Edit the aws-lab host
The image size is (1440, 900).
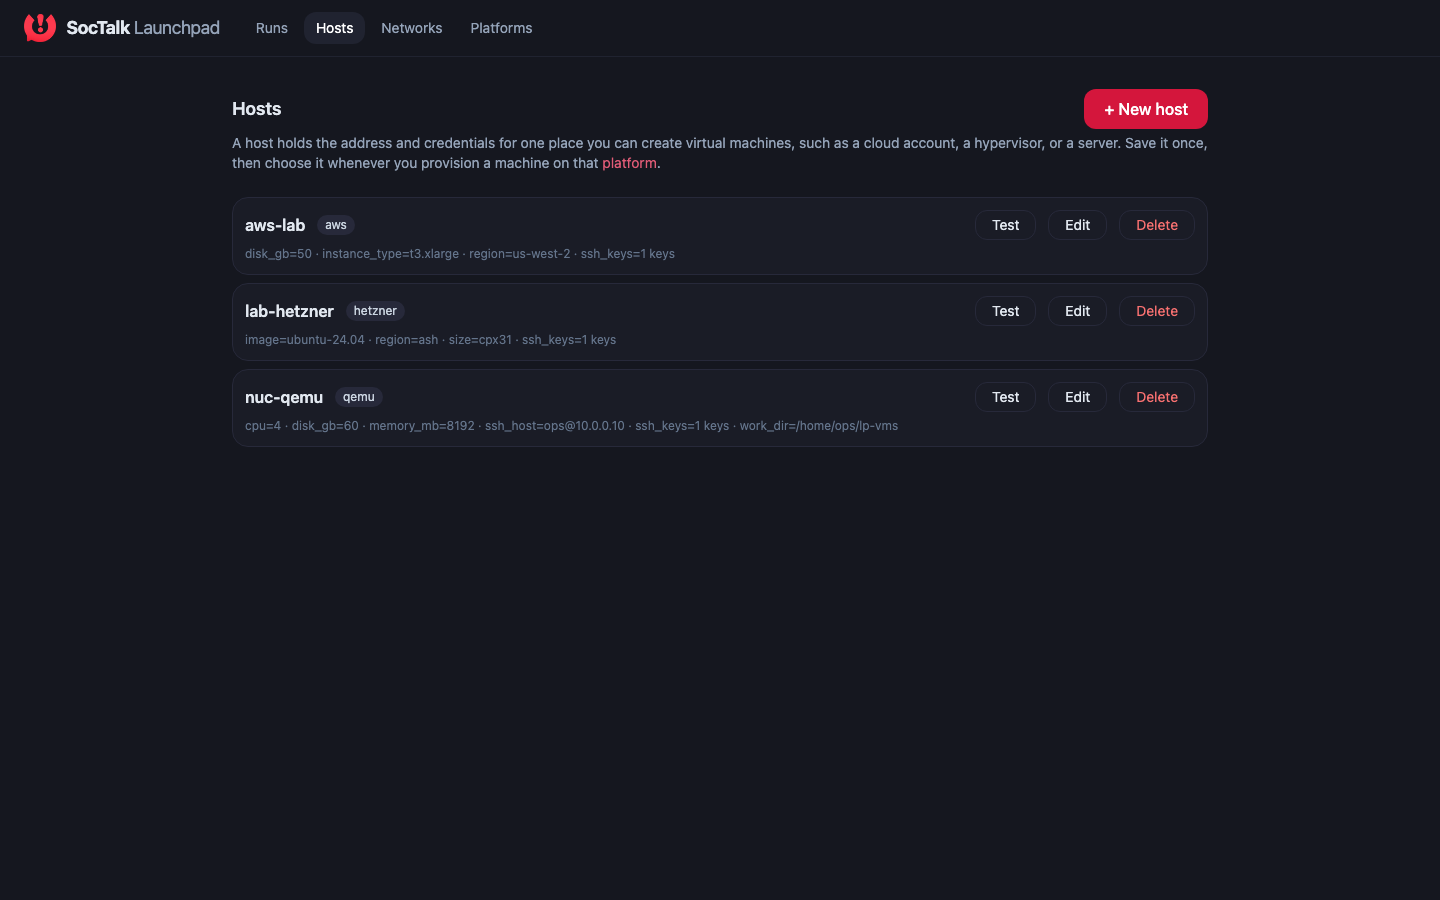point(1077,225)
